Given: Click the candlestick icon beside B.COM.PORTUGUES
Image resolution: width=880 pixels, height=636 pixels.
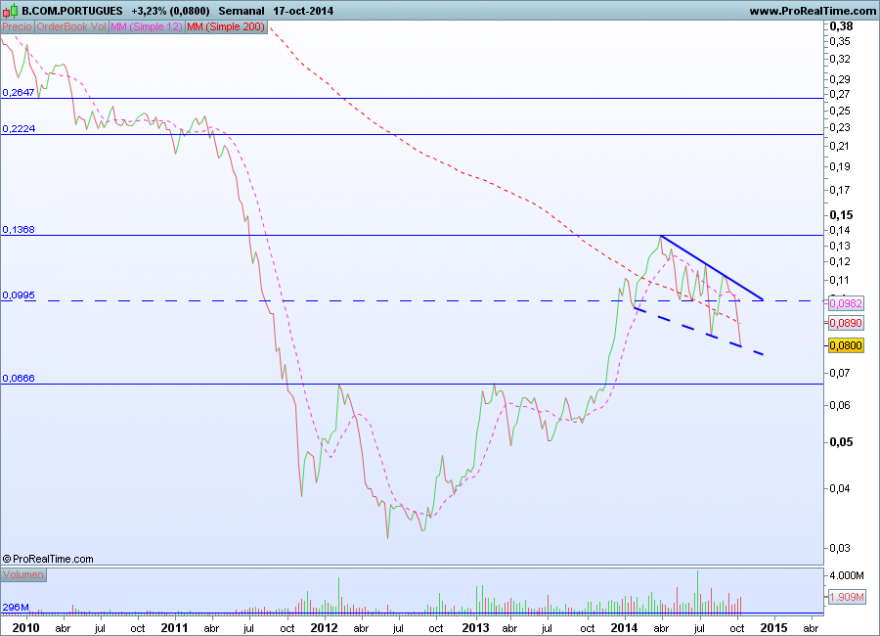Looking at the screenshot, I should [x=10, y=11].
